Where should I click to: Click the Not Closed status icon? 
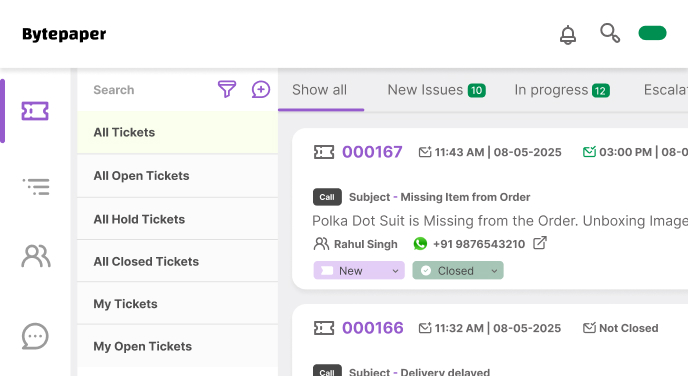click(589, 328)
